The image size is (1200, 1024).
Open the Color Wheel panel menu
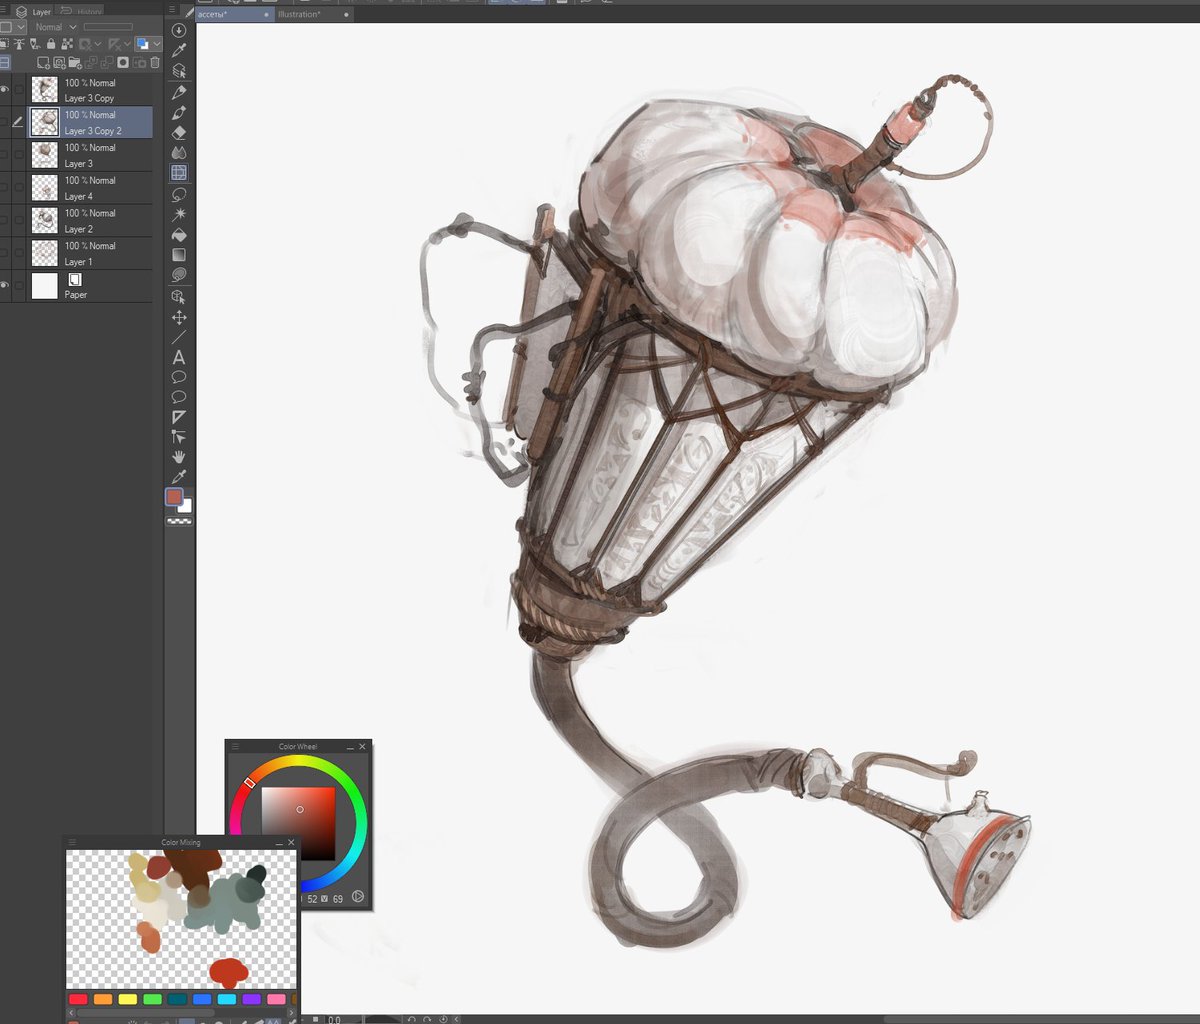pyautogui.click(x=235, y=746)
